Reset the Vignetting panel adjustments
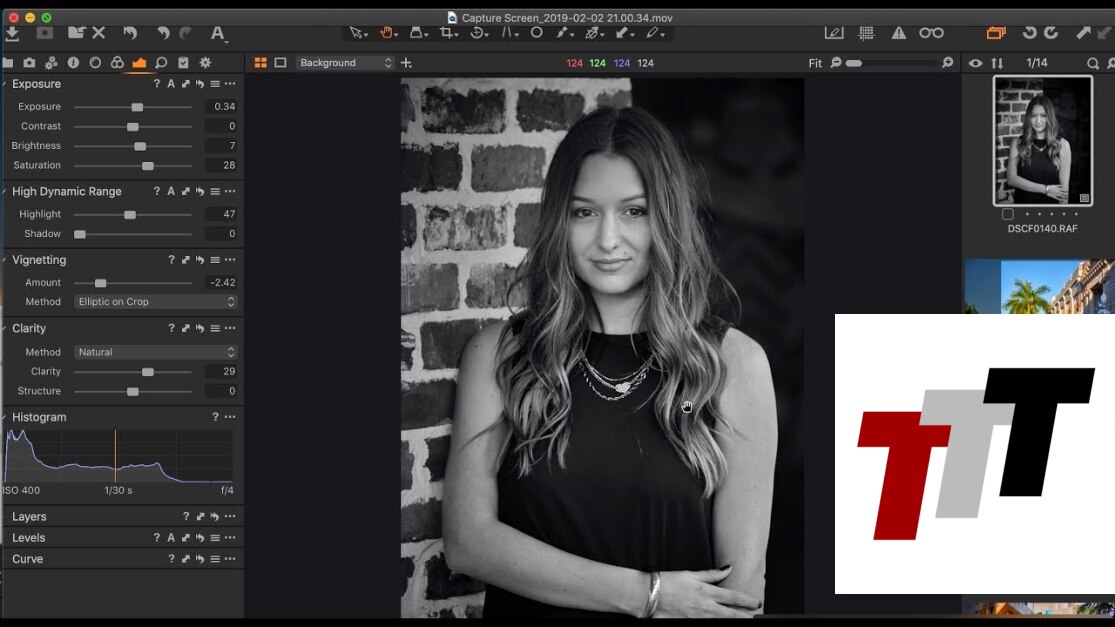1115x627 pixels. pyautogui.click(x=200, y=260)
